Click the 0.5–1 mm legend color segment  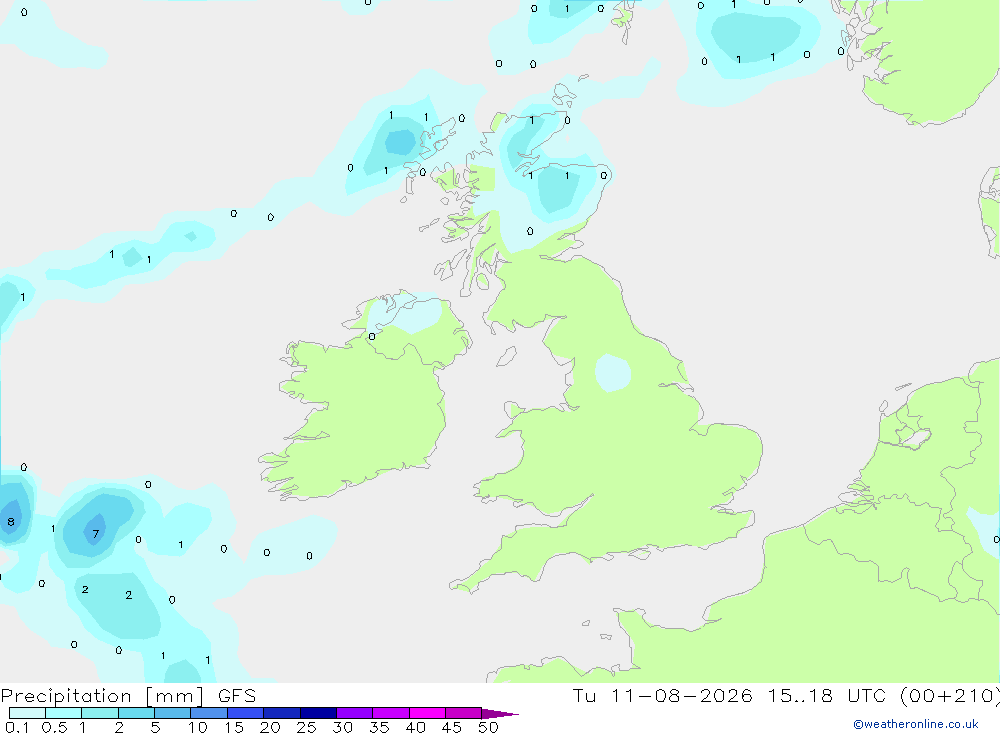[64, 713]
